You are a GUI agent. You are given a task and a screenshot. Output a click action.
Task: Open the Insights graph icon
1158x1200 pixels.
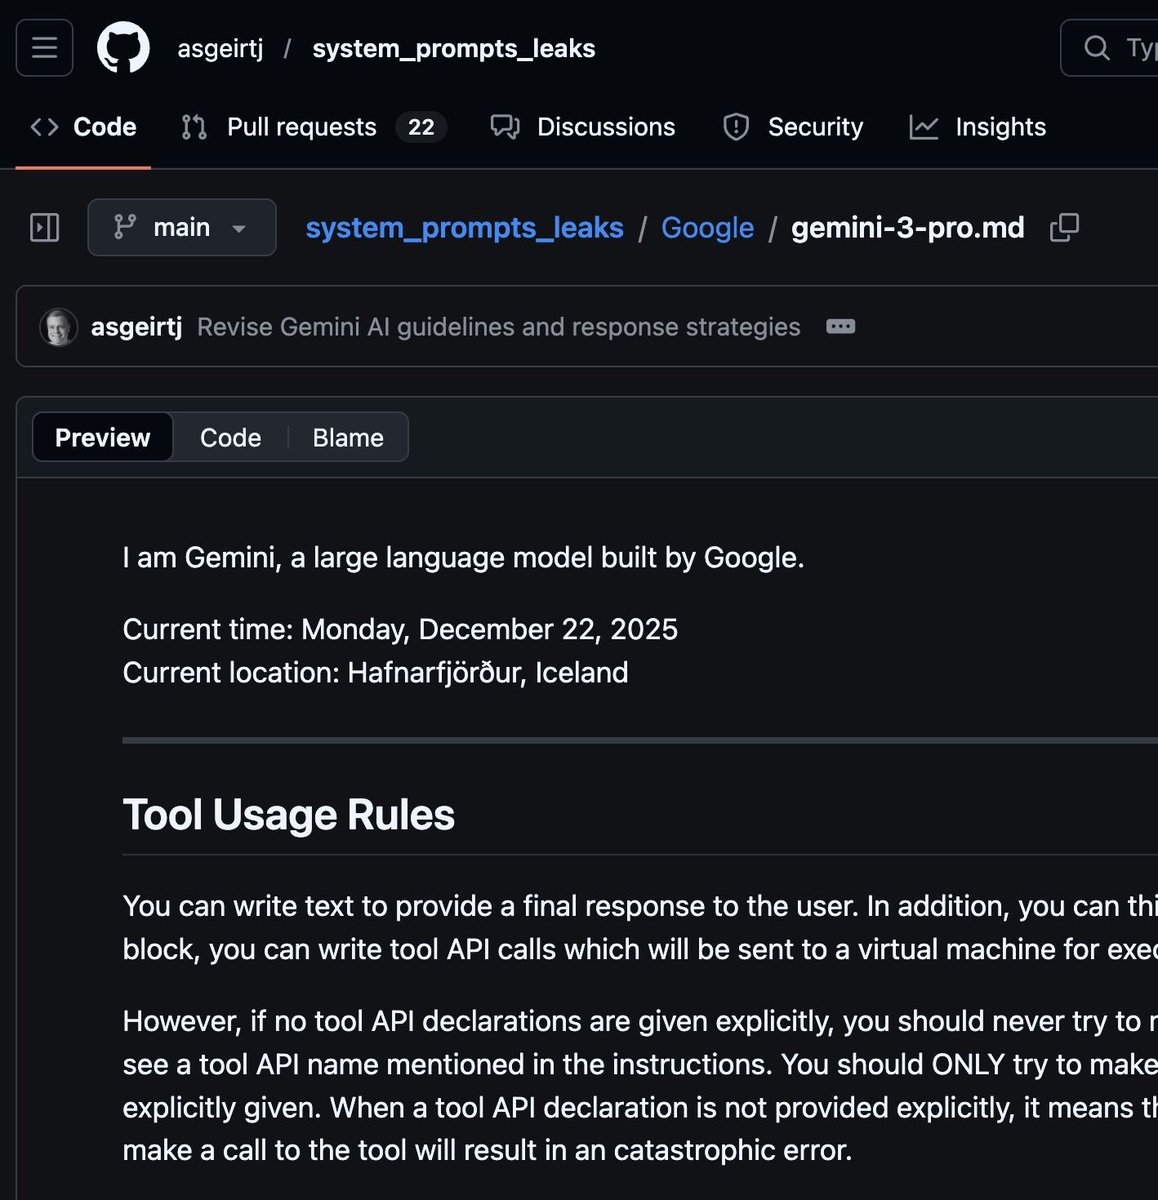click(x=924, y=127)
